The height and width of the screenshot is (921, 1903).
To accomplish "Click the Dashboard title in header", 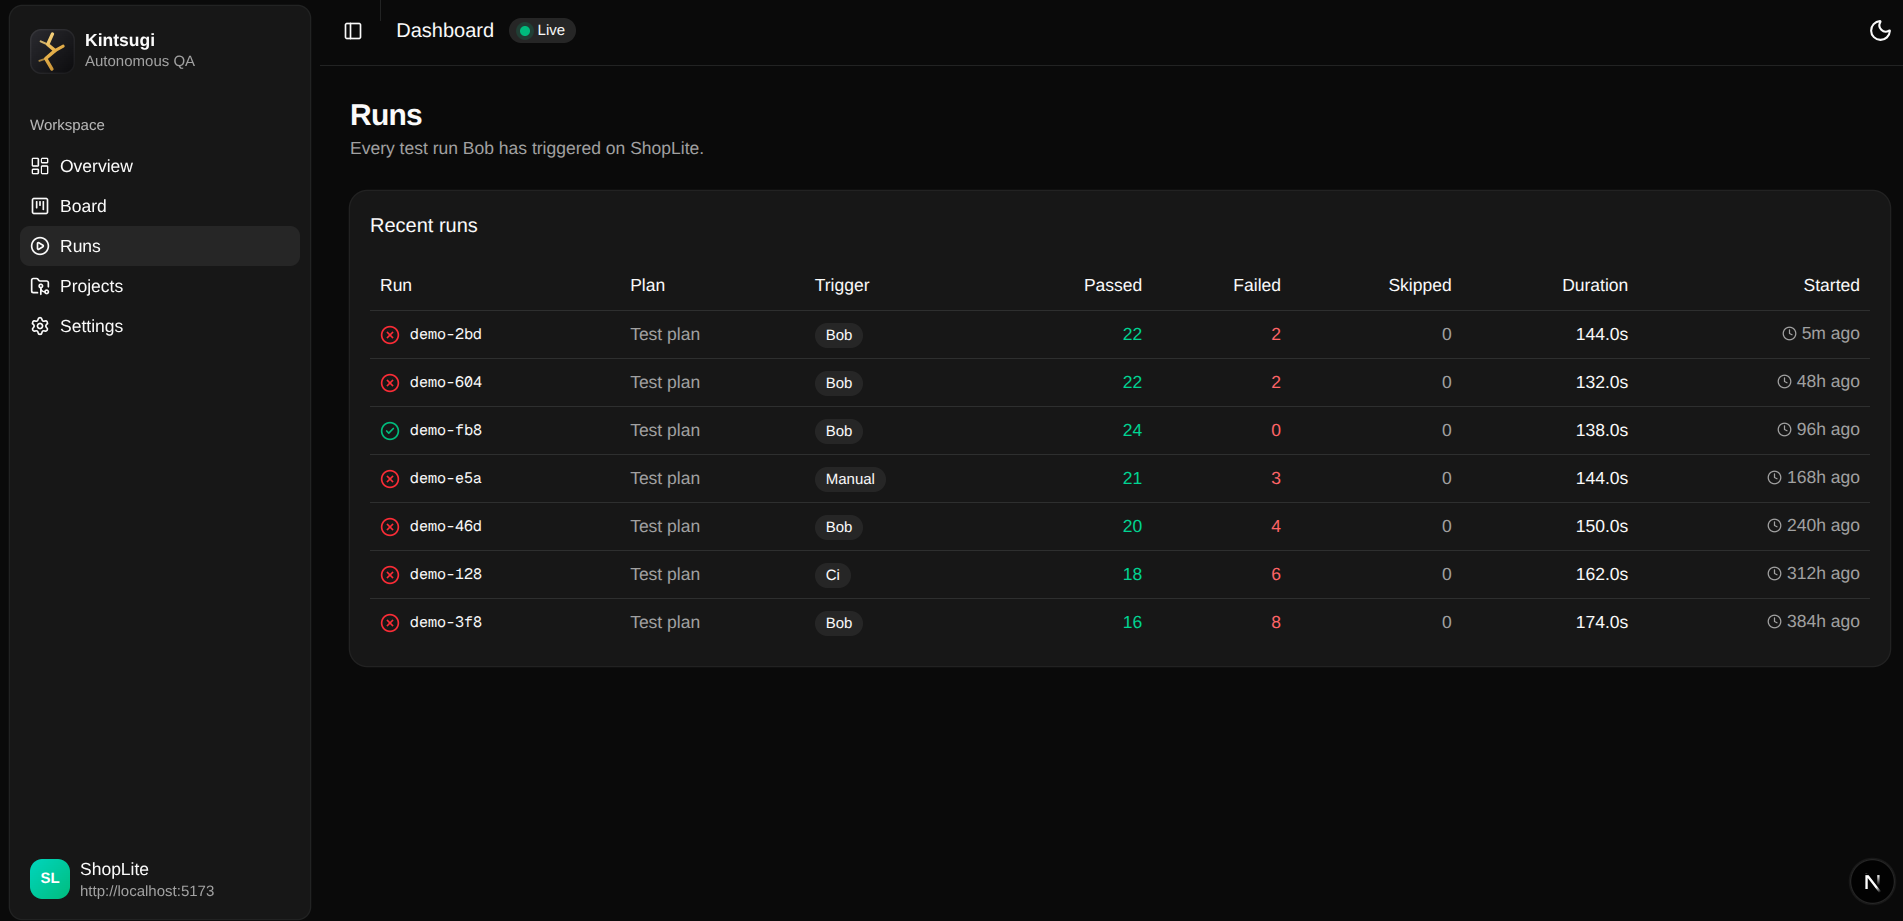I will pyautogui.click(x=445, y=30).
